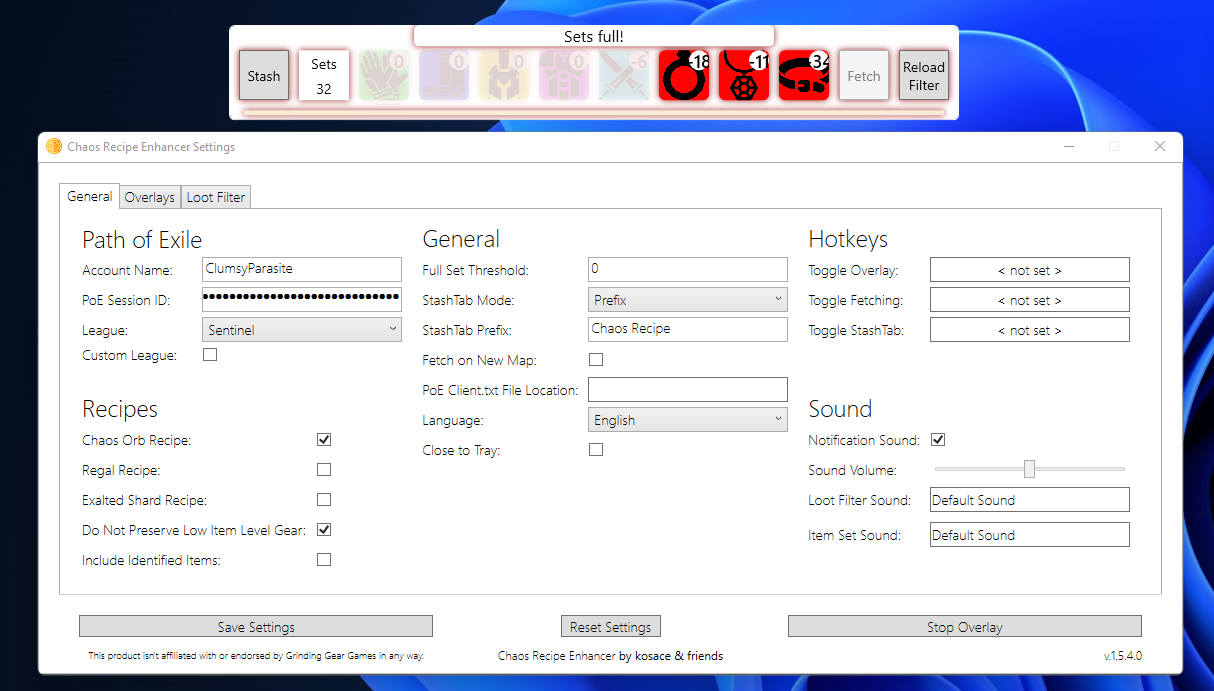Viewport: 1214px width, 691px height.
Task: Click the Save Settings button
Action: click(256, 626)
